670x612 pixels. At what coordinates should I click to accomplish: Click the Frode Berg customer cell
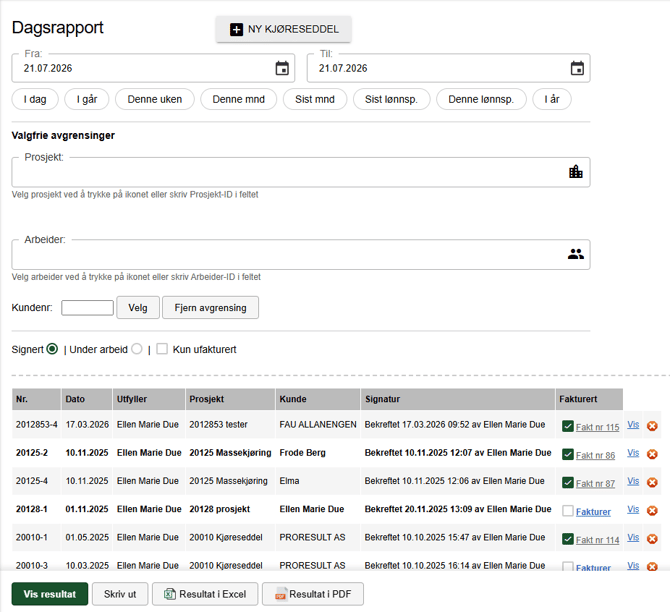click(x=318, y=453)
